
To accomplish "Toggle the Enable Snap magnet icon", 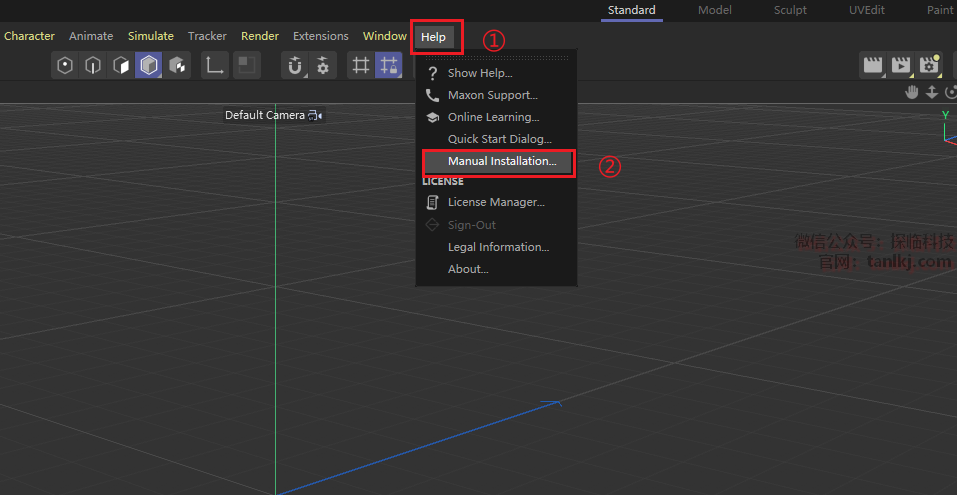I will pyautogui.click(x=295, y=66).
